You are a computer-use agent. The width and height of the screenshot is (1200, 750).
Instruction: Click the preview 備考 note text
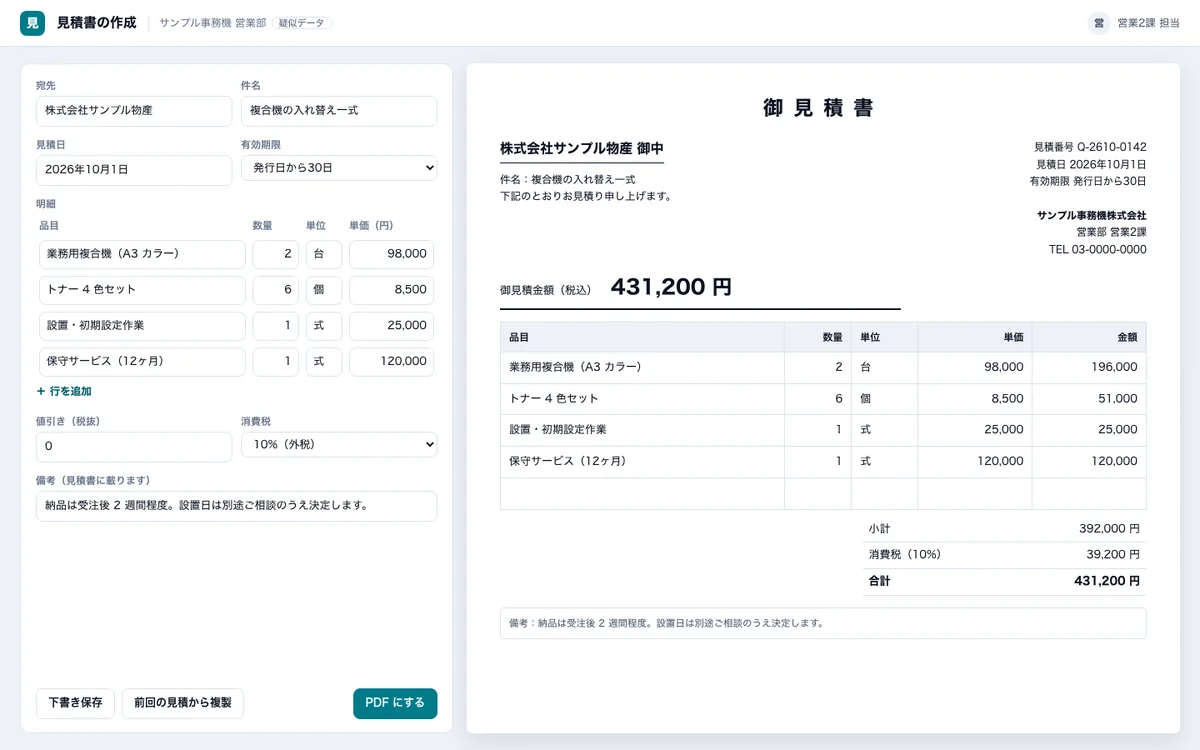(667, 623)
